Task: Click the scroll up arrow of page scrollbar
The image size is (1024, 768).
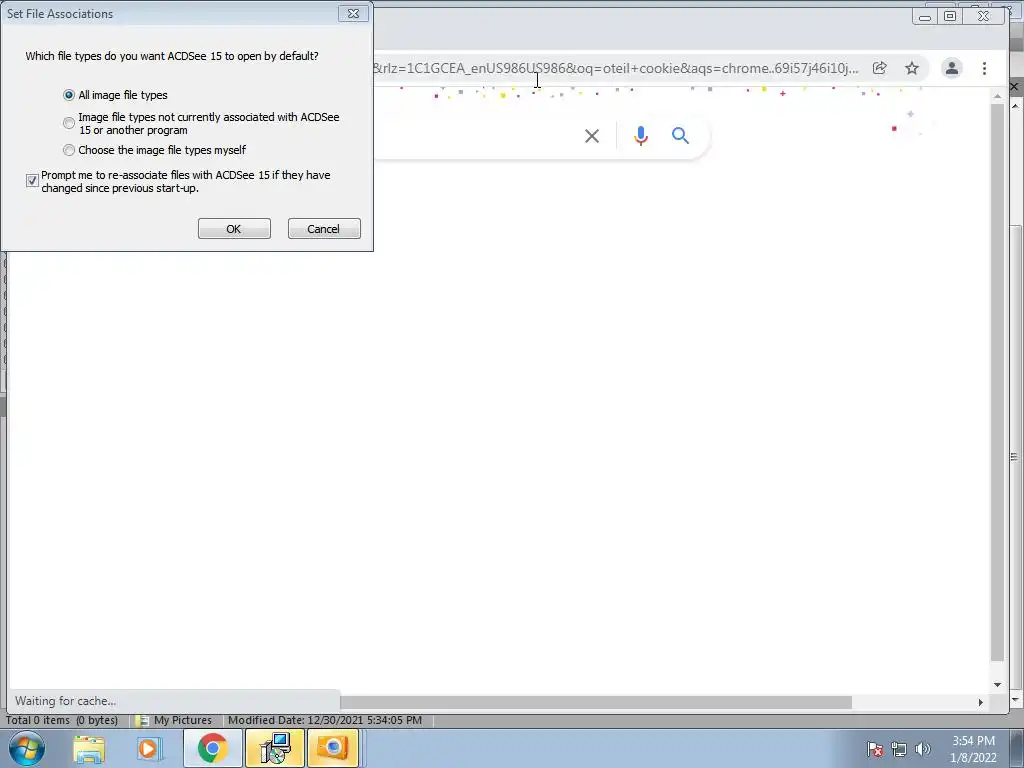Action: coord(997,96)
